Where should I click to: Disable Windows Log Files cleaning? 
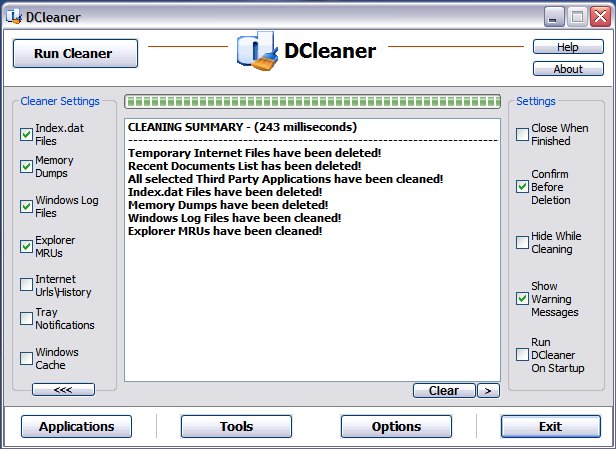pyautogui.click(x=26, y=206)
